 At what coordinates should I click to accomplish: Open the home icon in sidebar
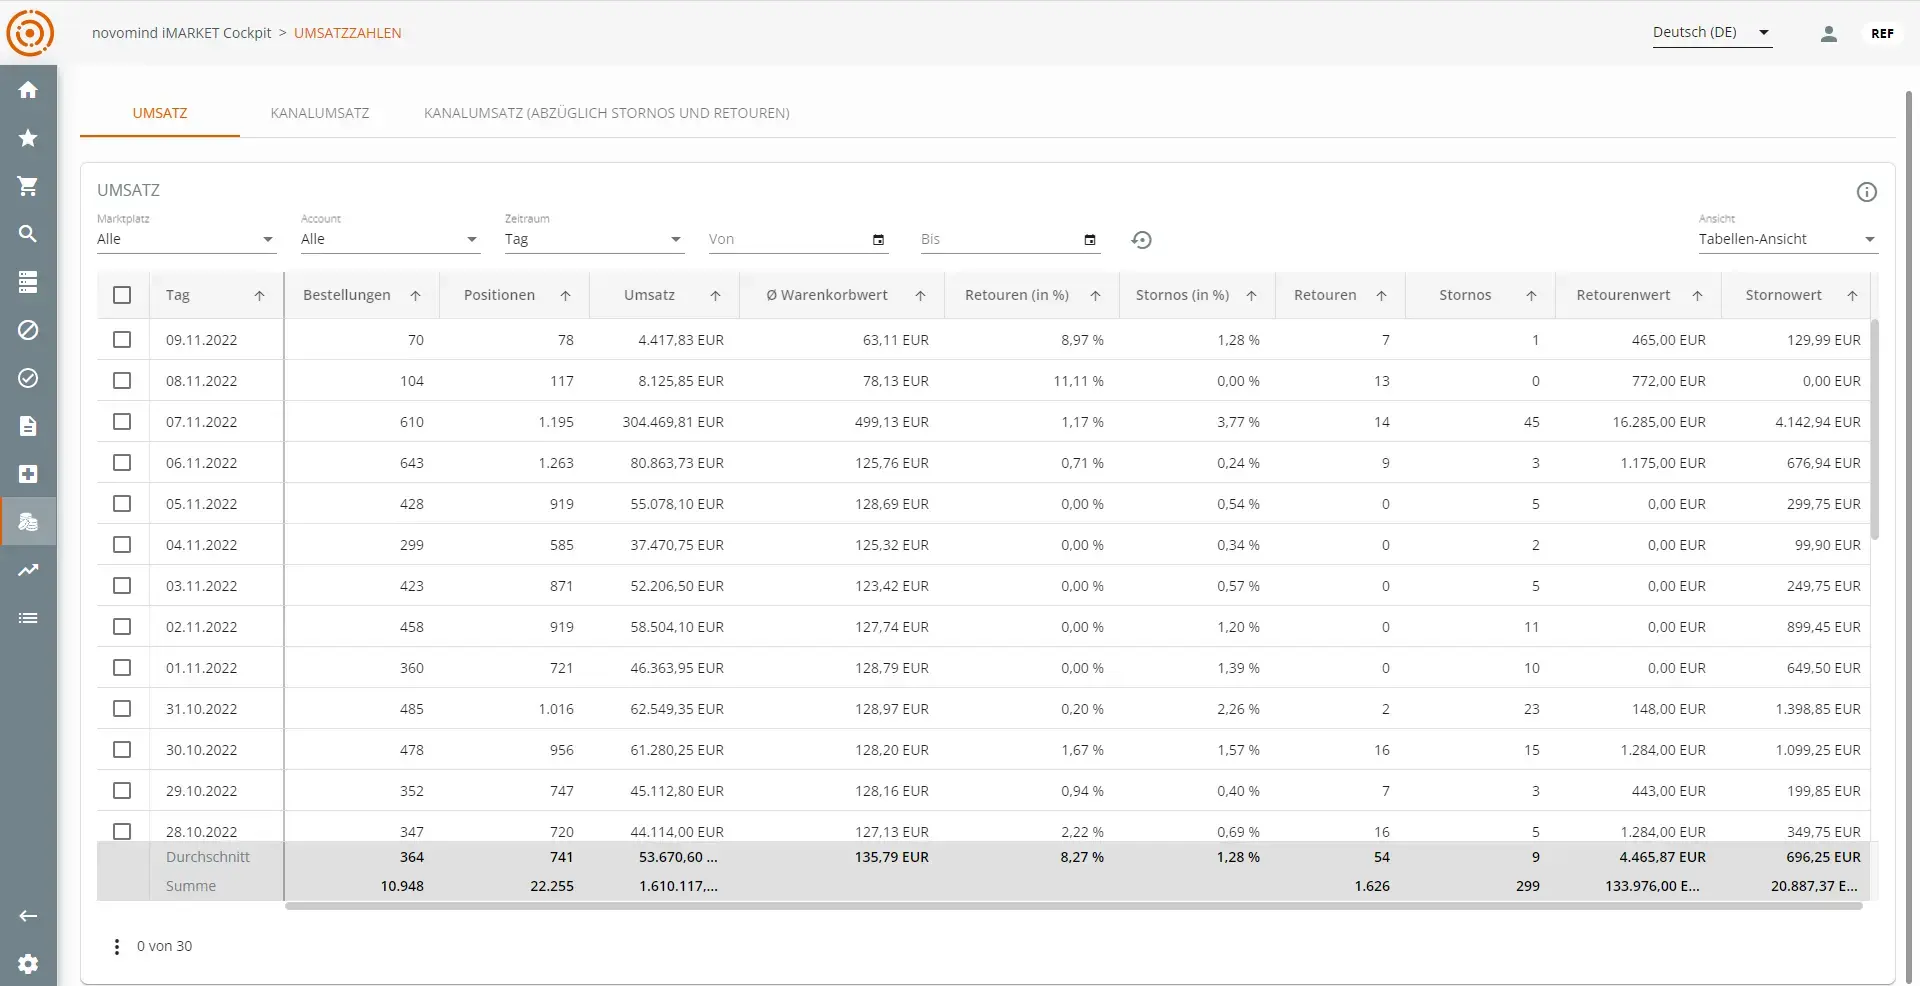point(28,90)
